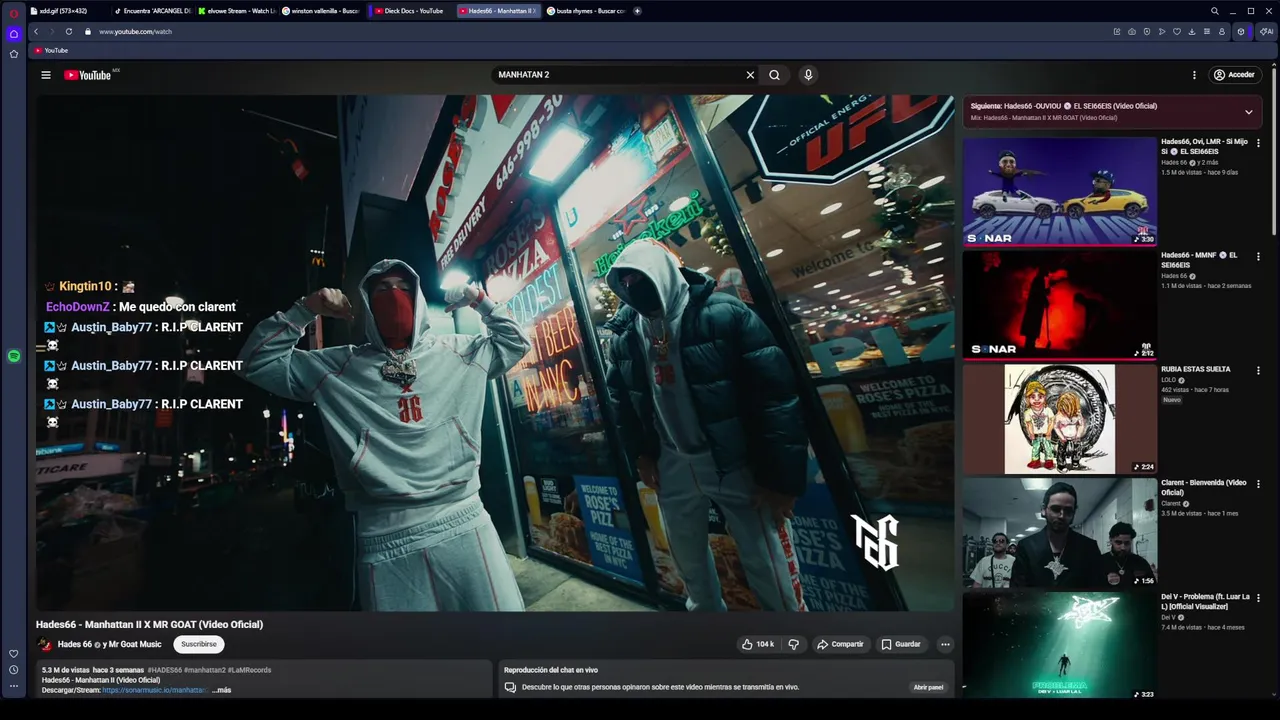The width and height of the screenshot is (1280, 720).
Task: Open Dei V - Problema video title
Action: coord(1205,601)
